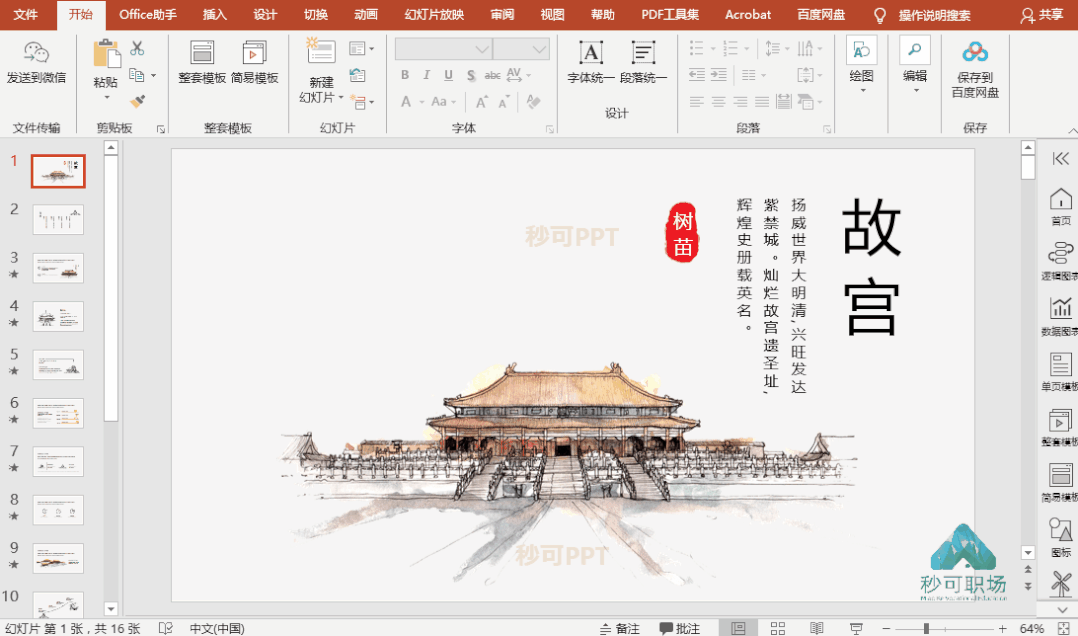This screenshot has height=636, width=1078.
Task: Click the 操作说明搜索 search box
Action: click(x=934, y=15)
